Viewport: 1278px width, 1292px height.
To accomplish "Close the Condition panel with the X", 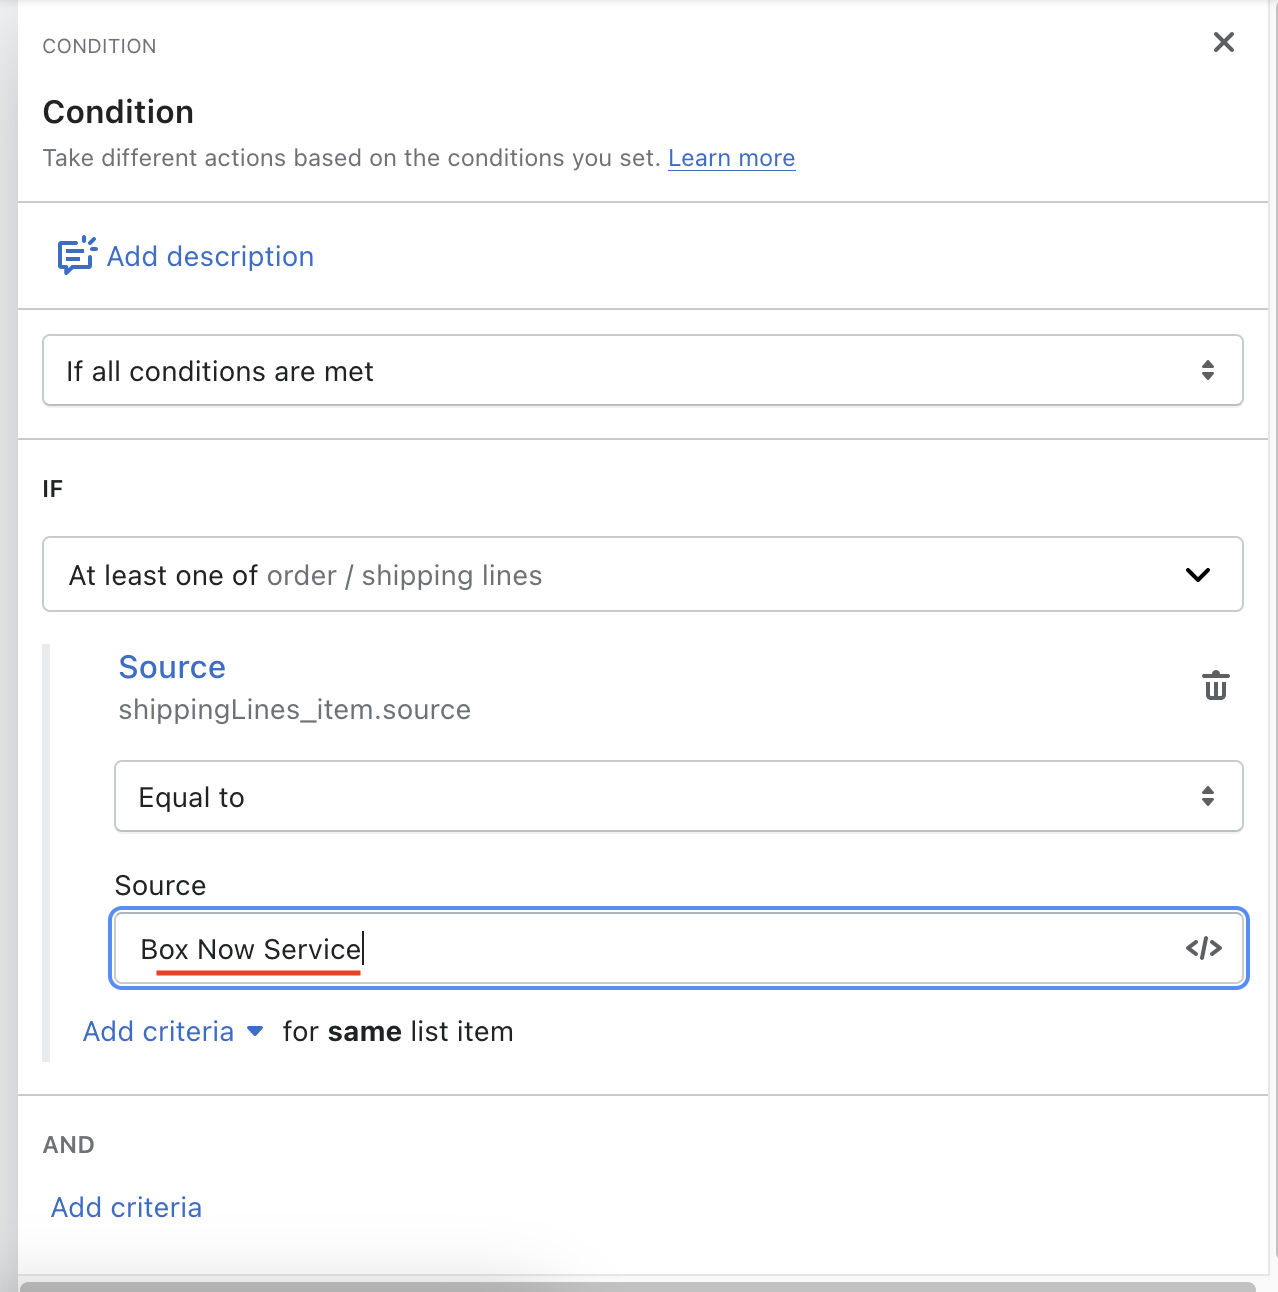I will coord(1223,42).
